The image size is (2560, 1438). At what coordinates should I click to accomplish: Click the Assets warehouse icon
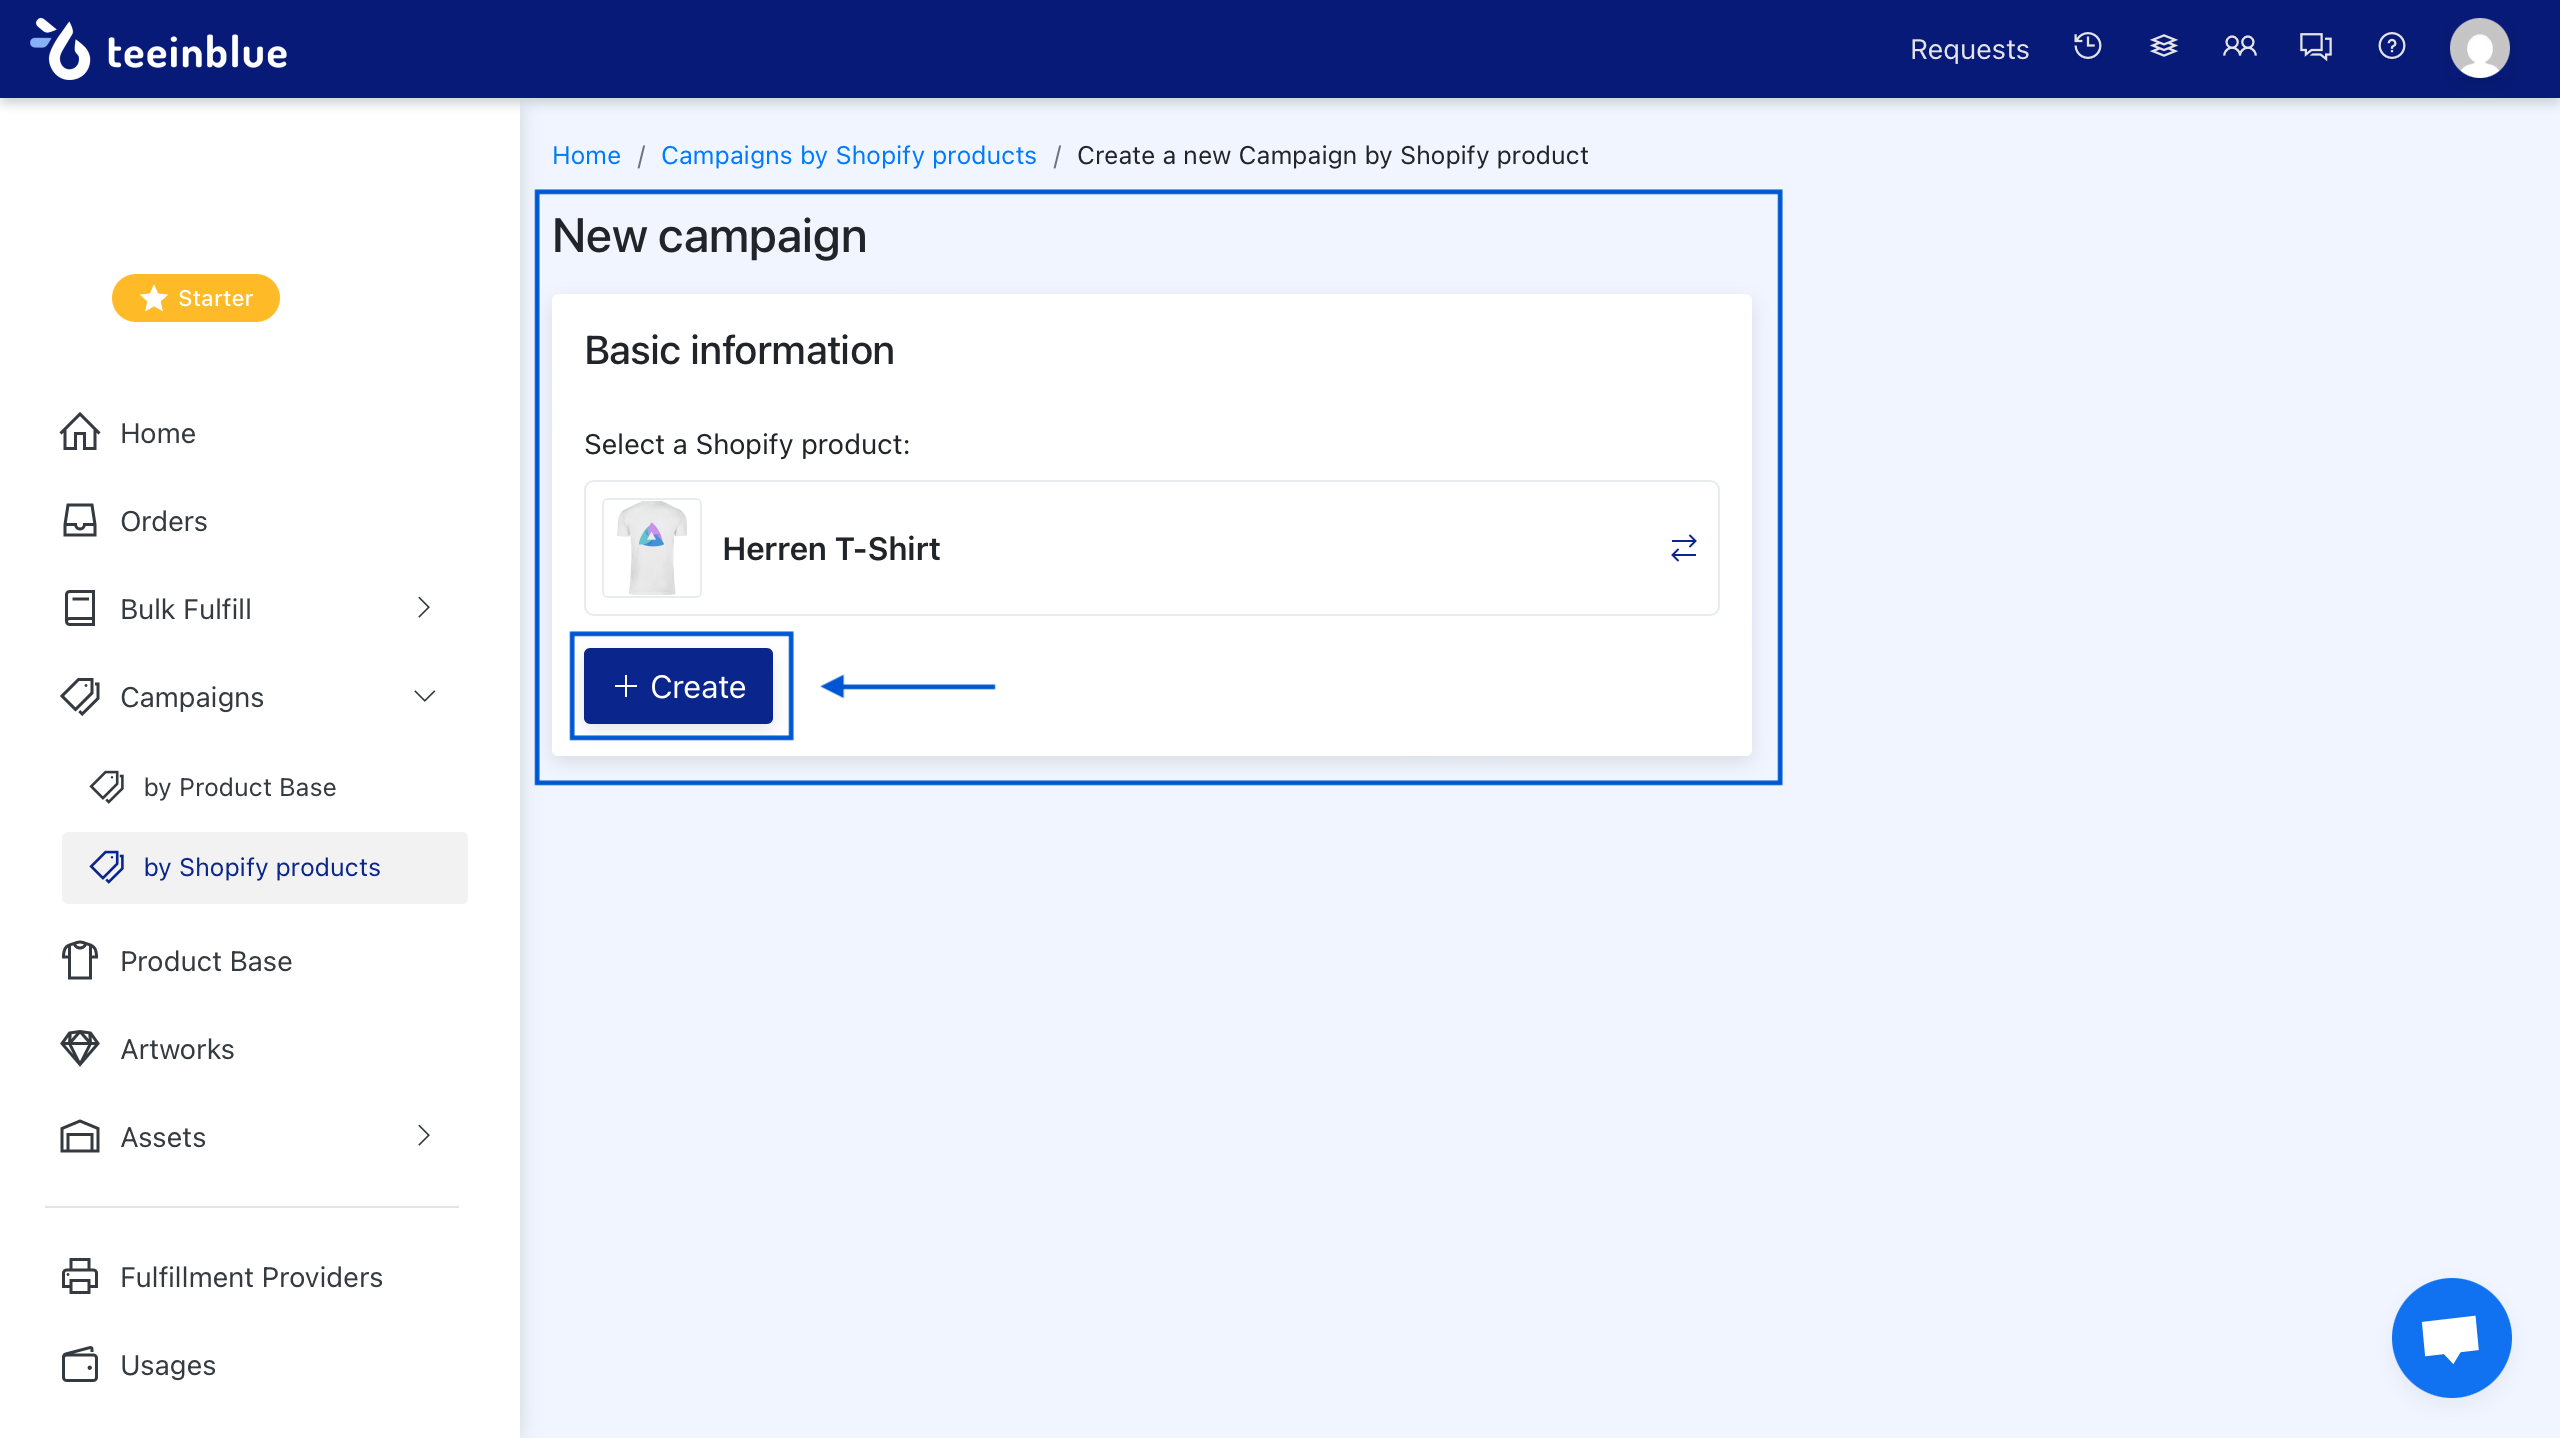click(x=80, y=1136)
